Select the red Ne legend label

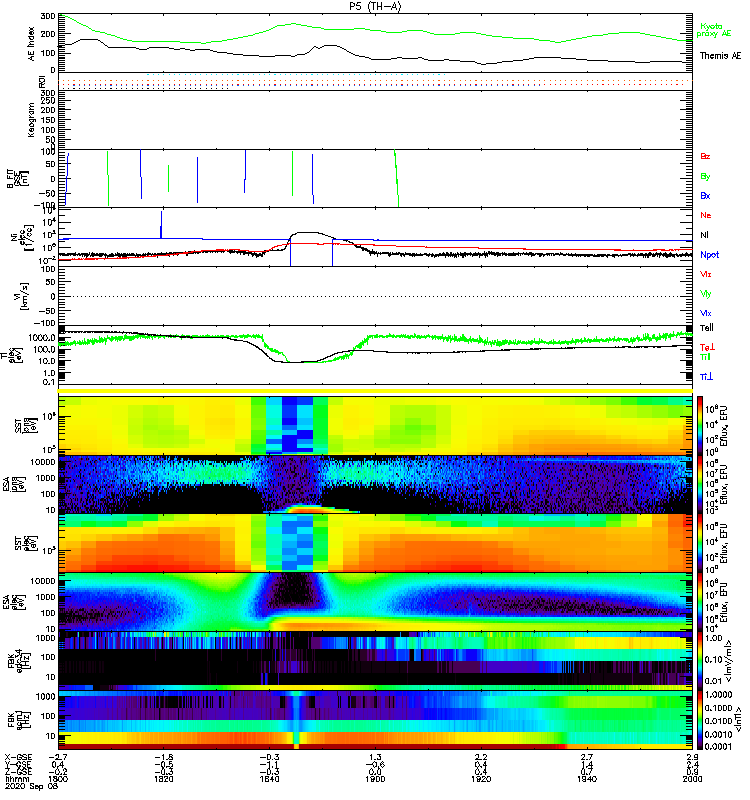706,215
